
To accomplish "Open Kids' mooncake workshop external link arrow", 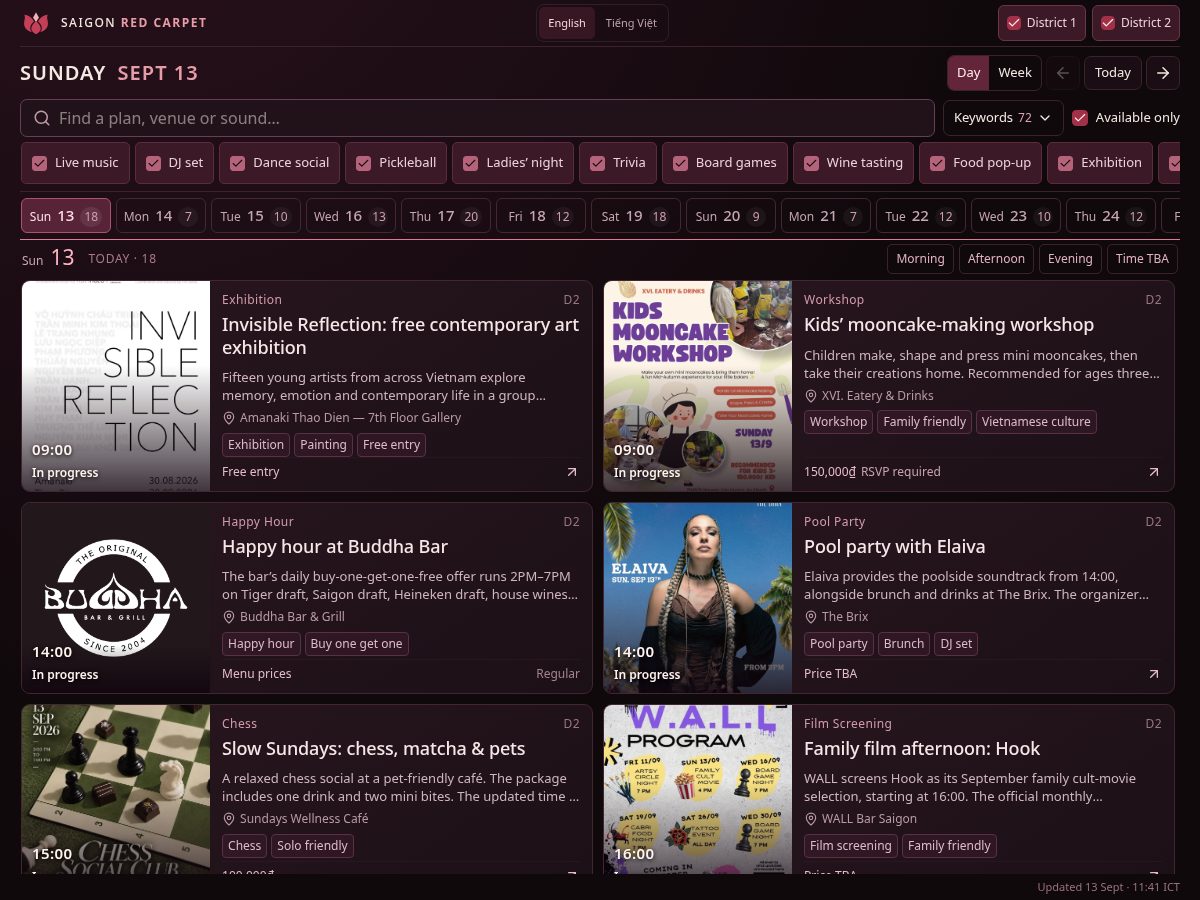I will (1154, 472).
